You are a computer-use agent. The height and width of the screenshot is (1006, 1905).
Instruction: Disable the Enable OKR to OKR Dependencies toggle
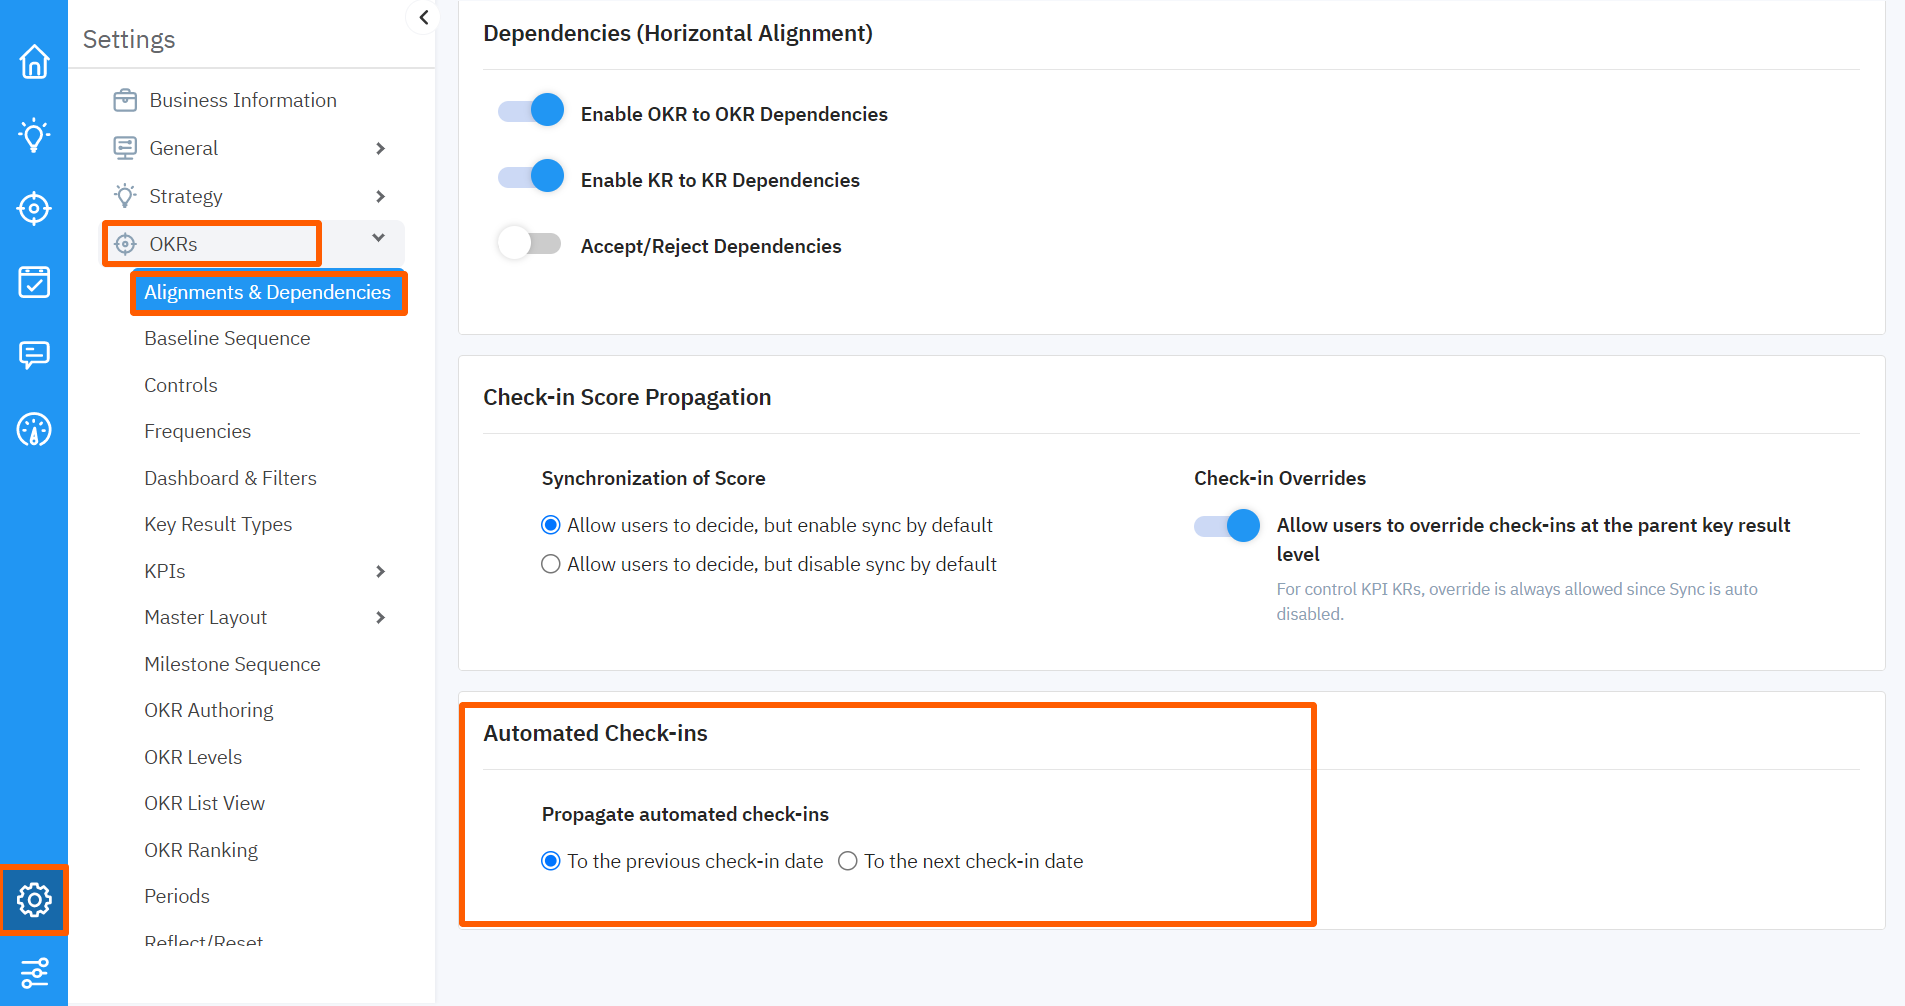pyautogui.click(x=530, y=110)
